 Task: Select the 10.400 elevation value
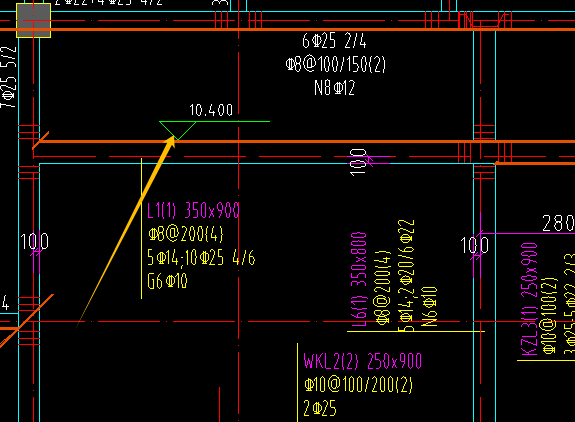pyautogui.click(x=211, y=110)
